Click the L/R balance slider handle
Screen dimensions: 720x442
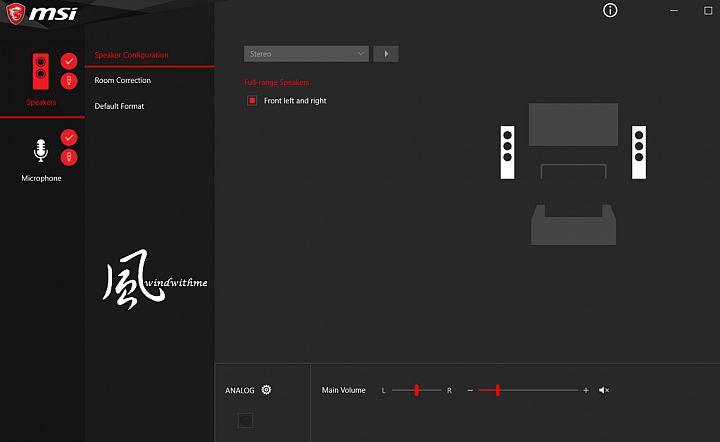pos(416,390)
